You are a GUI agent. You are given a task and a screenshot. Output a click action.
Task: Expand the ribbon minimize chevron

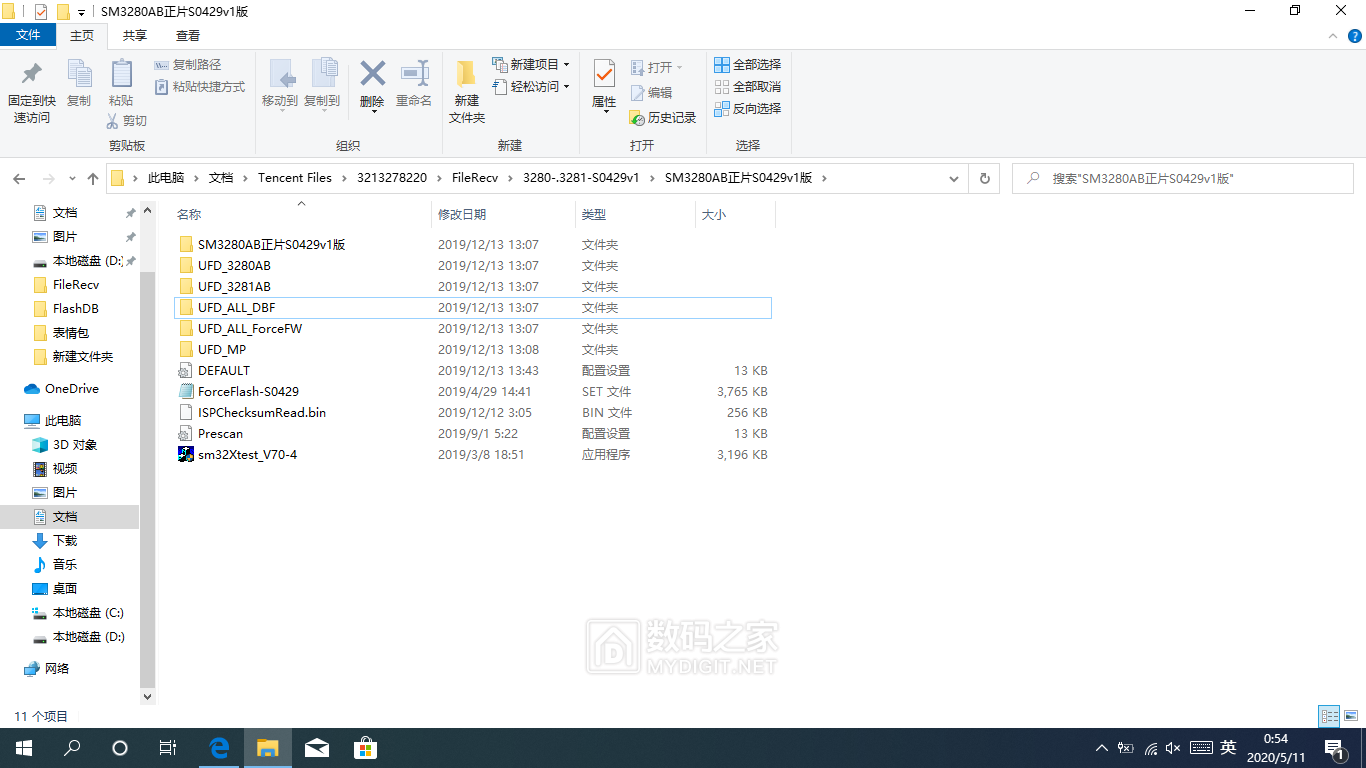pos(1331,36)
